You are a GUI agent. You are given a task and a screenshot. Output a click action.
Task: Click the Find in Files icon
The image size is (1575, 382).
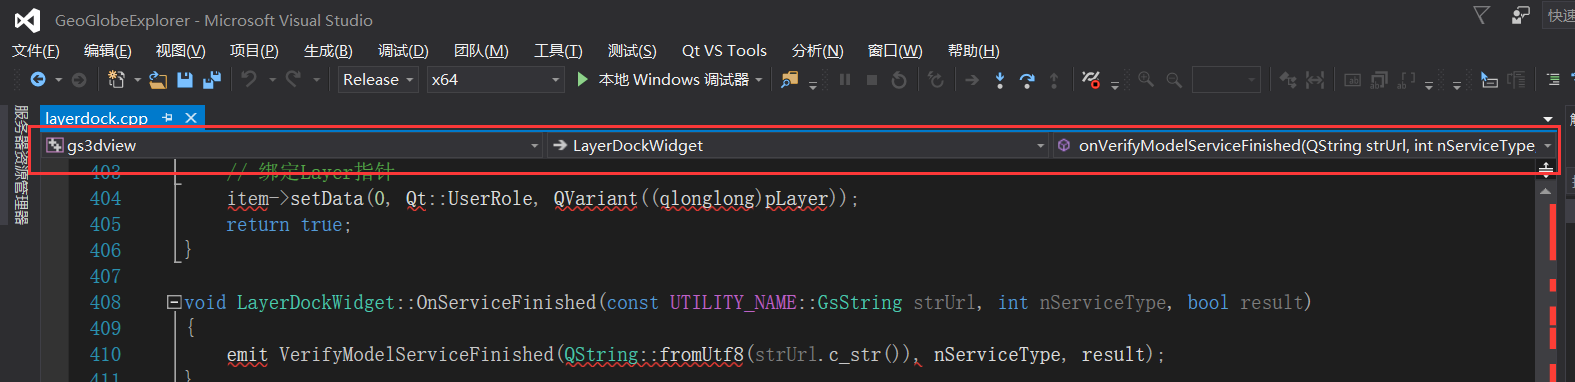(x=790, y=80)
